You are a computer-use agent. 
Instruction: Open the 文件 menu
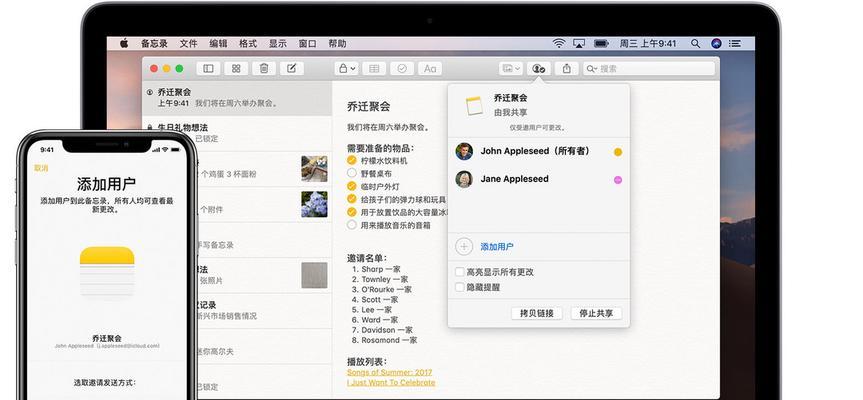point(188,43)
